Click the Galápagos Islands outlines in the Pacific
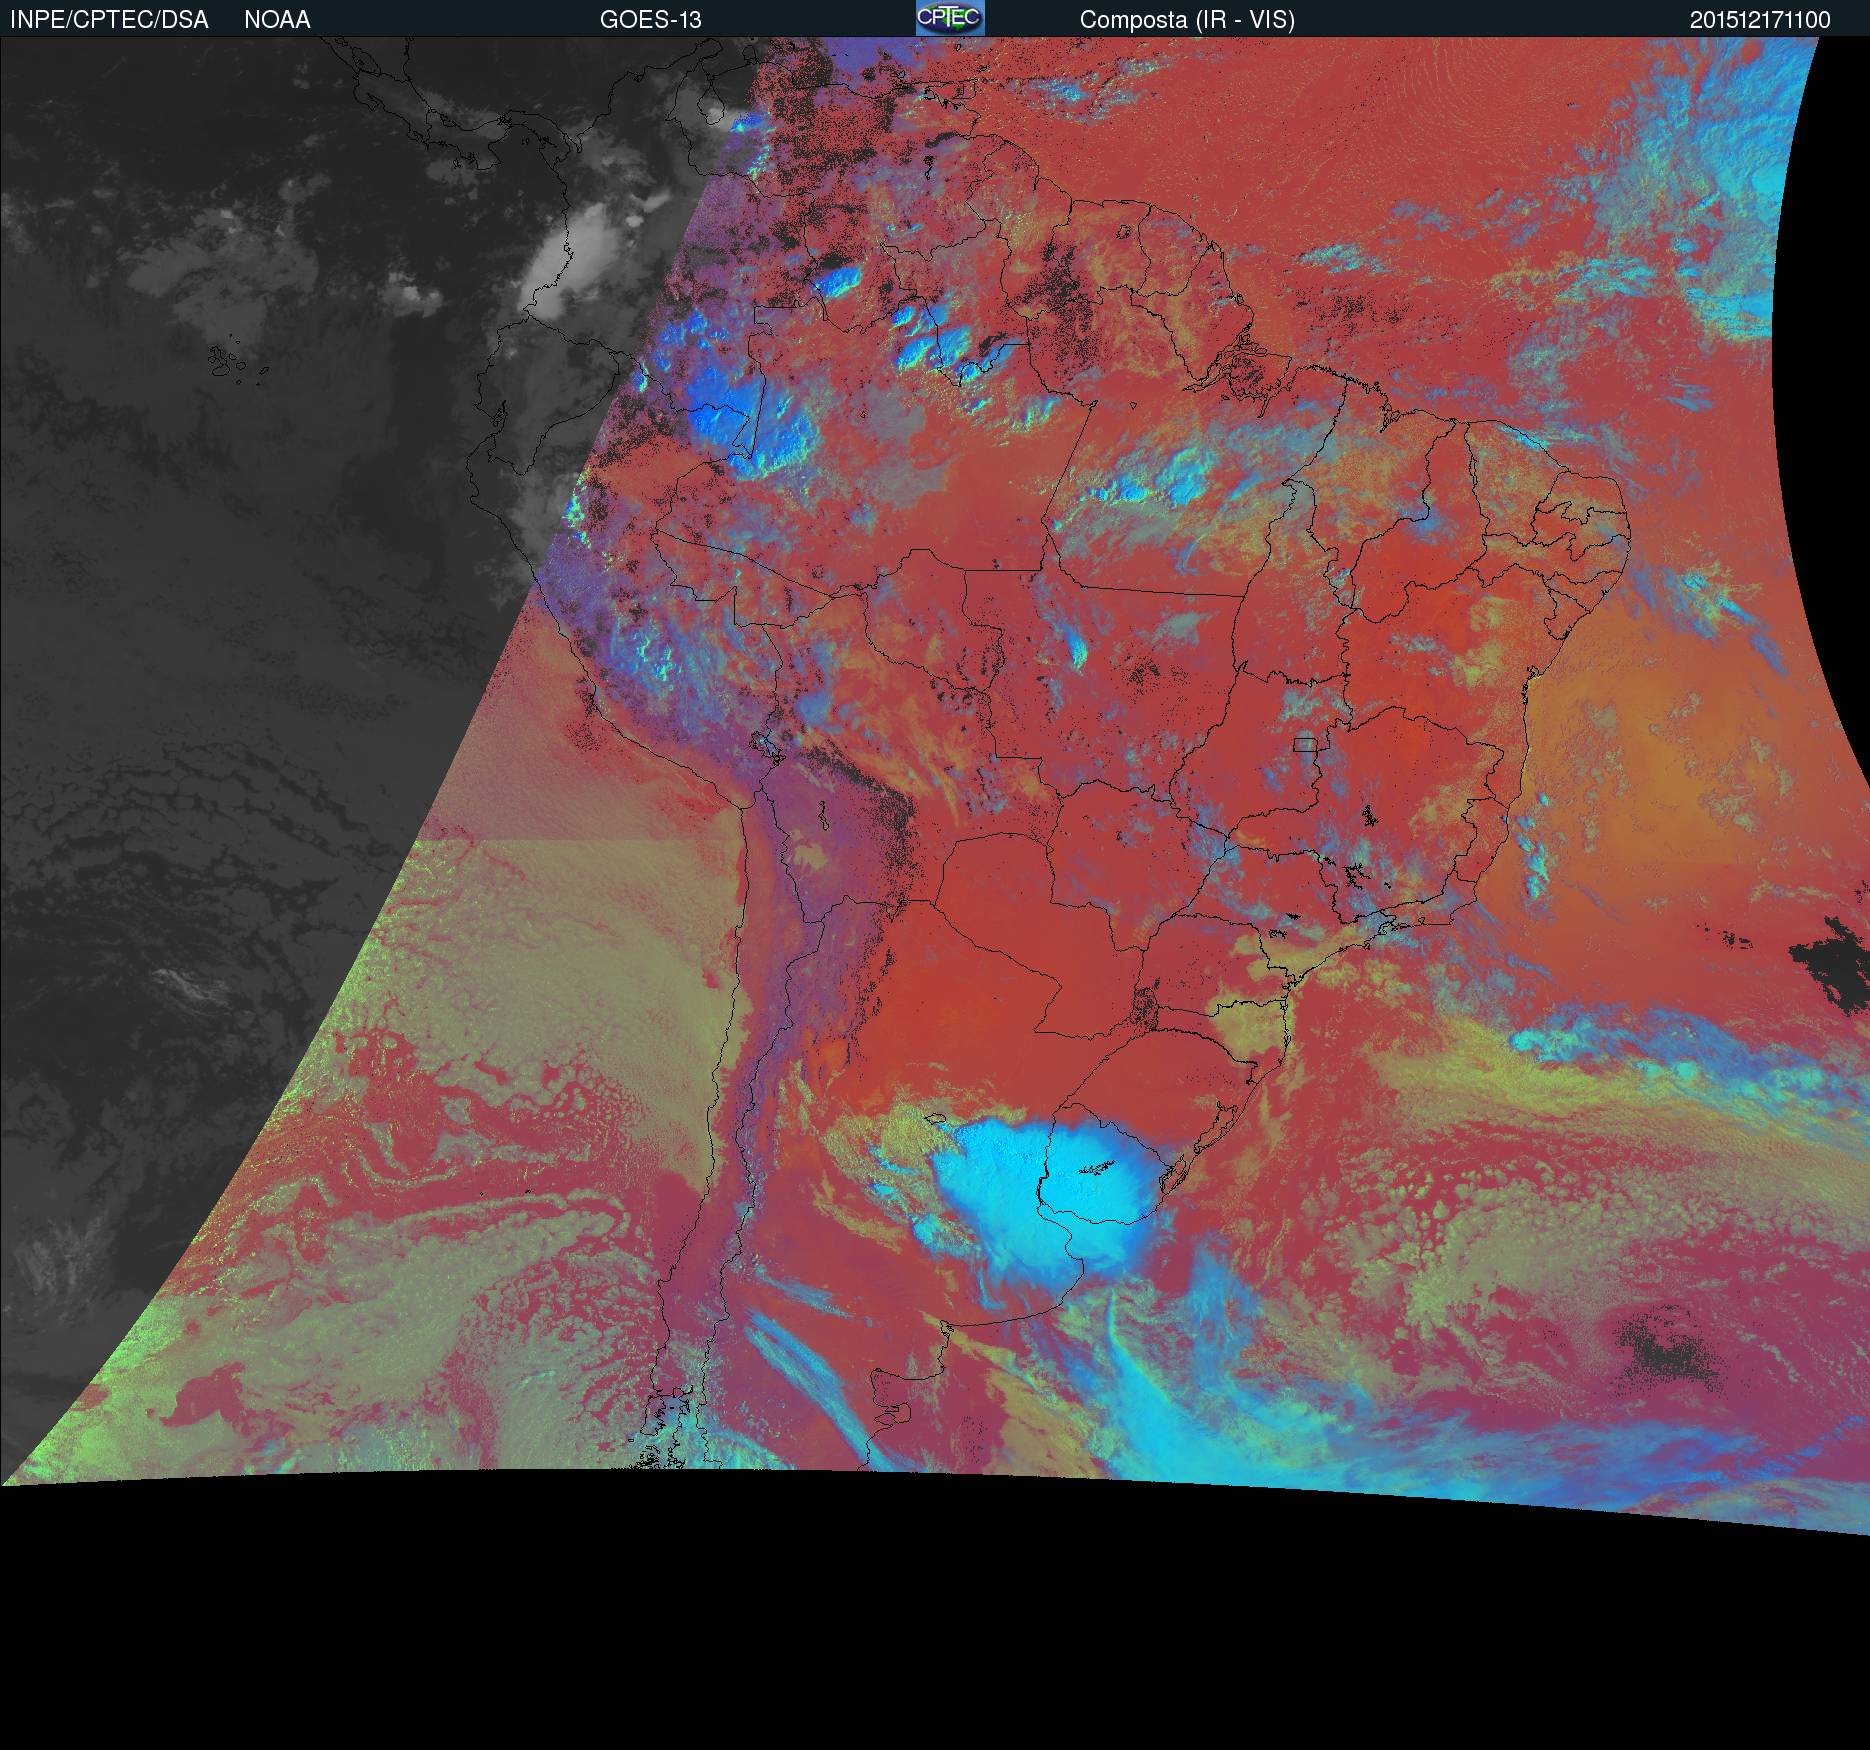 (x=230, y=363)
